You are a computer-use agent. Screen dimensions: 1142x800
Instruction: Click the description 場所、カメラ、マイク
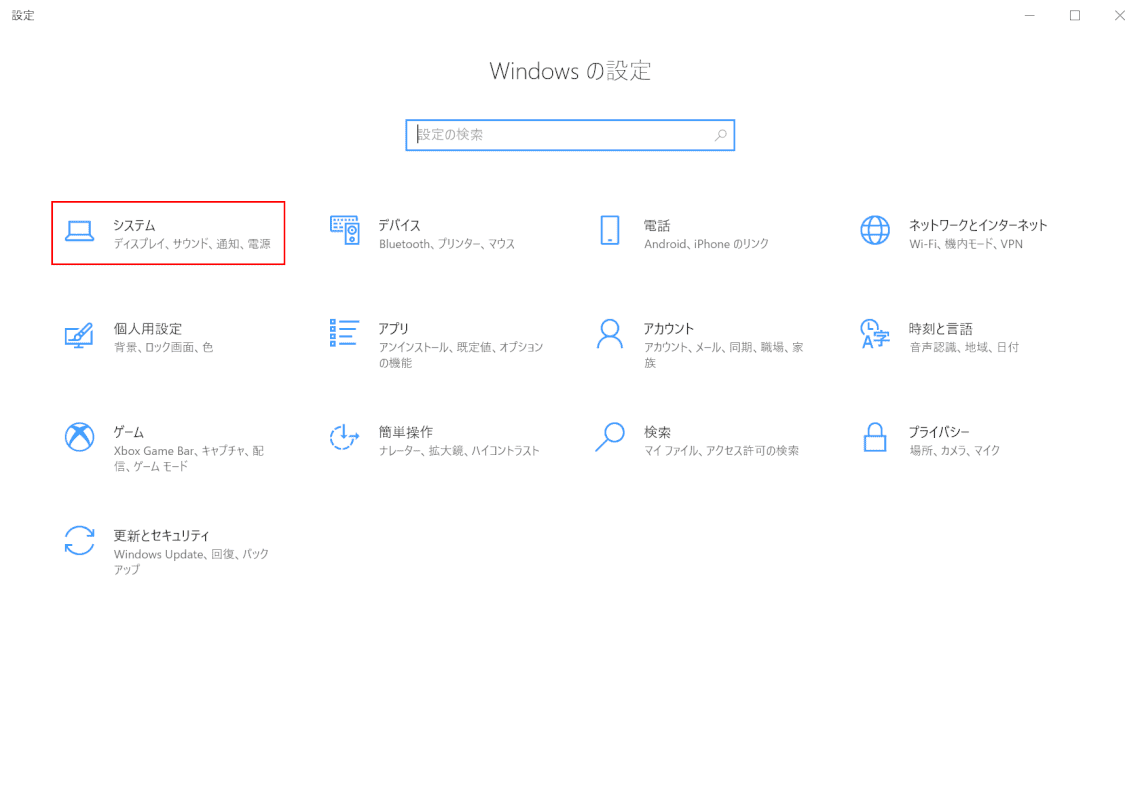pos(955,451)
